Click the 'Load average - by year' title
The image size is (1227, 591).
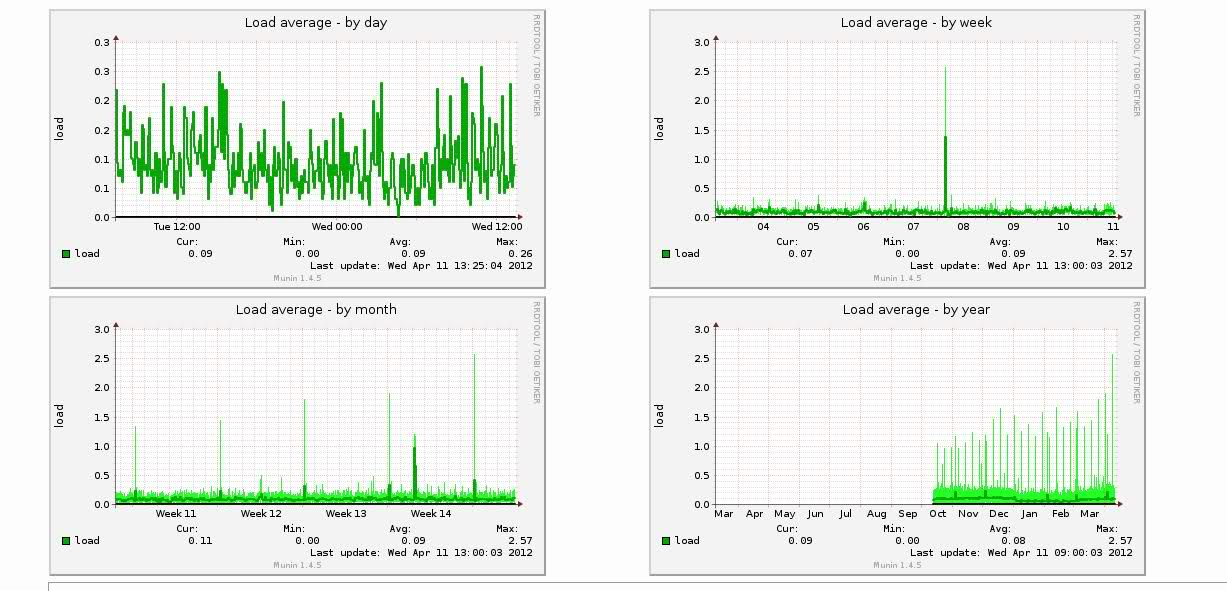[x=916, y=309]
